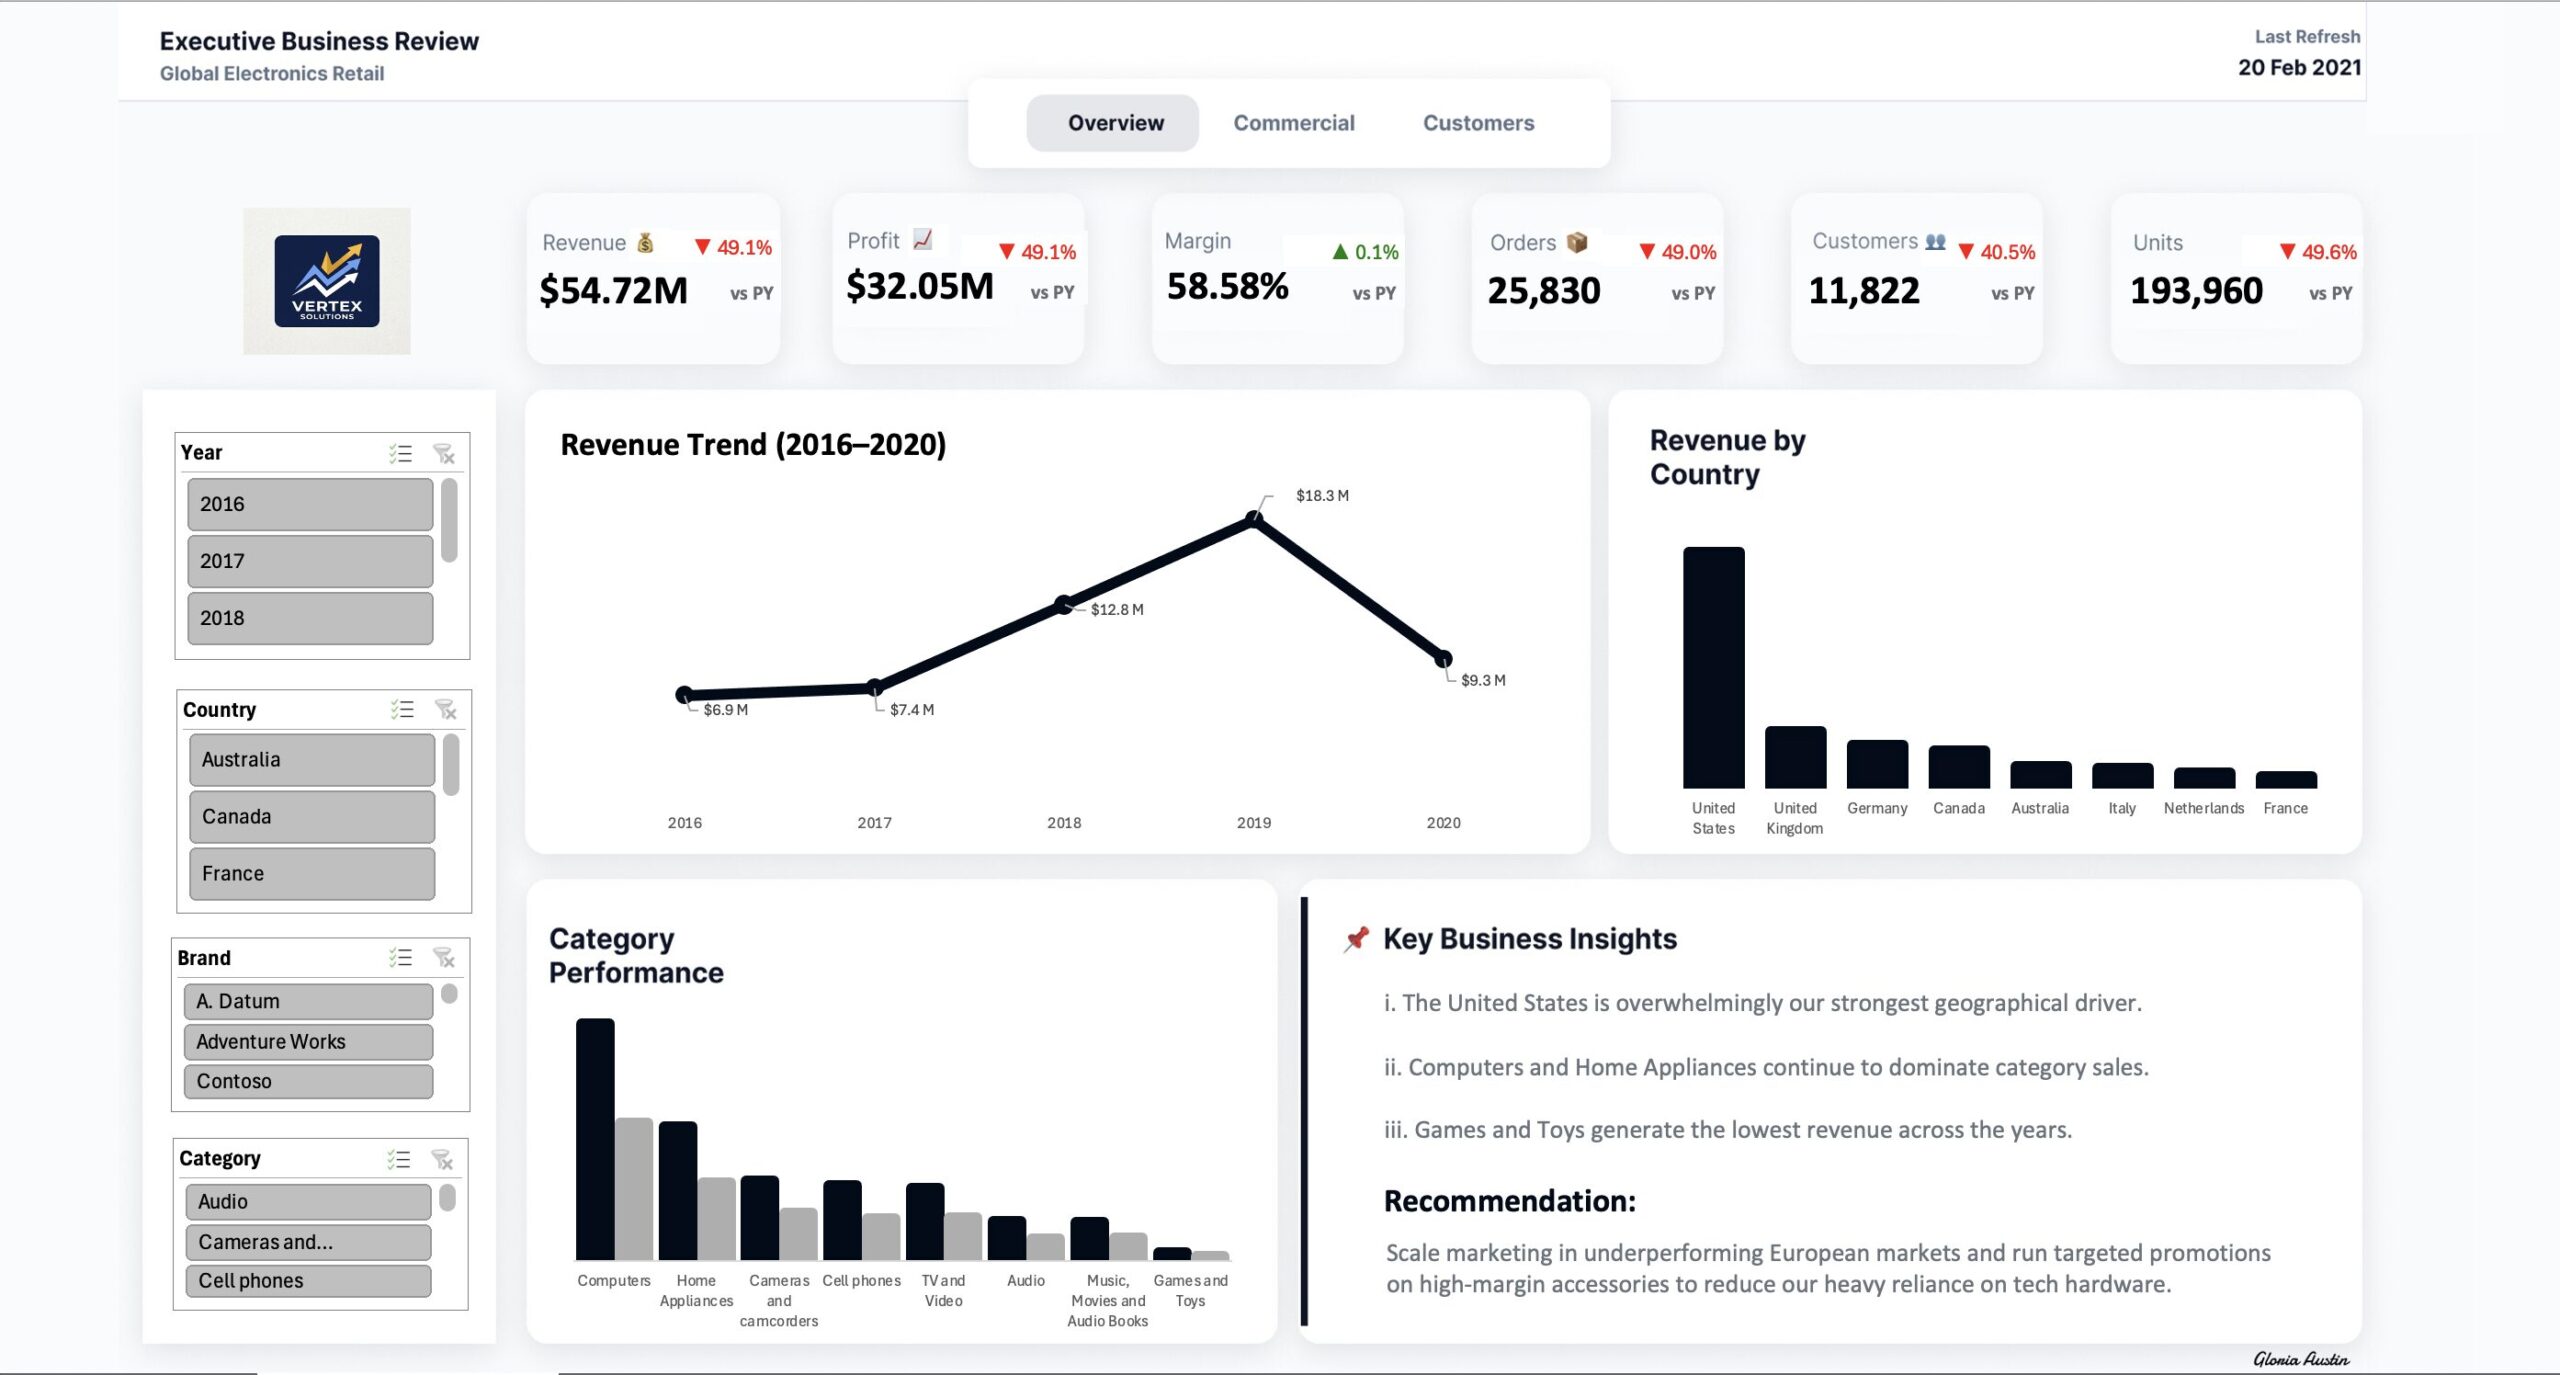Clear the Country slicer filter

446,710
